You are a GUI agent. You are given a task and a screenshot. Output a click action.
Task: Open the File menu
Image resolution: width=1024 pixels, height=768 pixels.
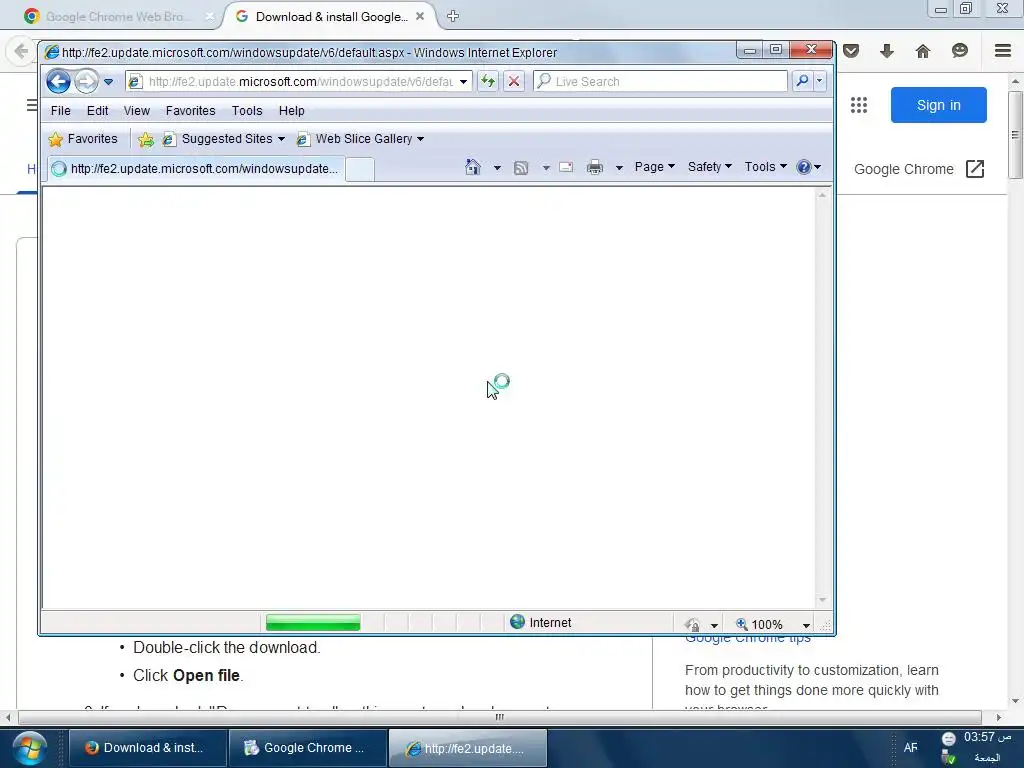pyautogui.click(x=61, y=111)
